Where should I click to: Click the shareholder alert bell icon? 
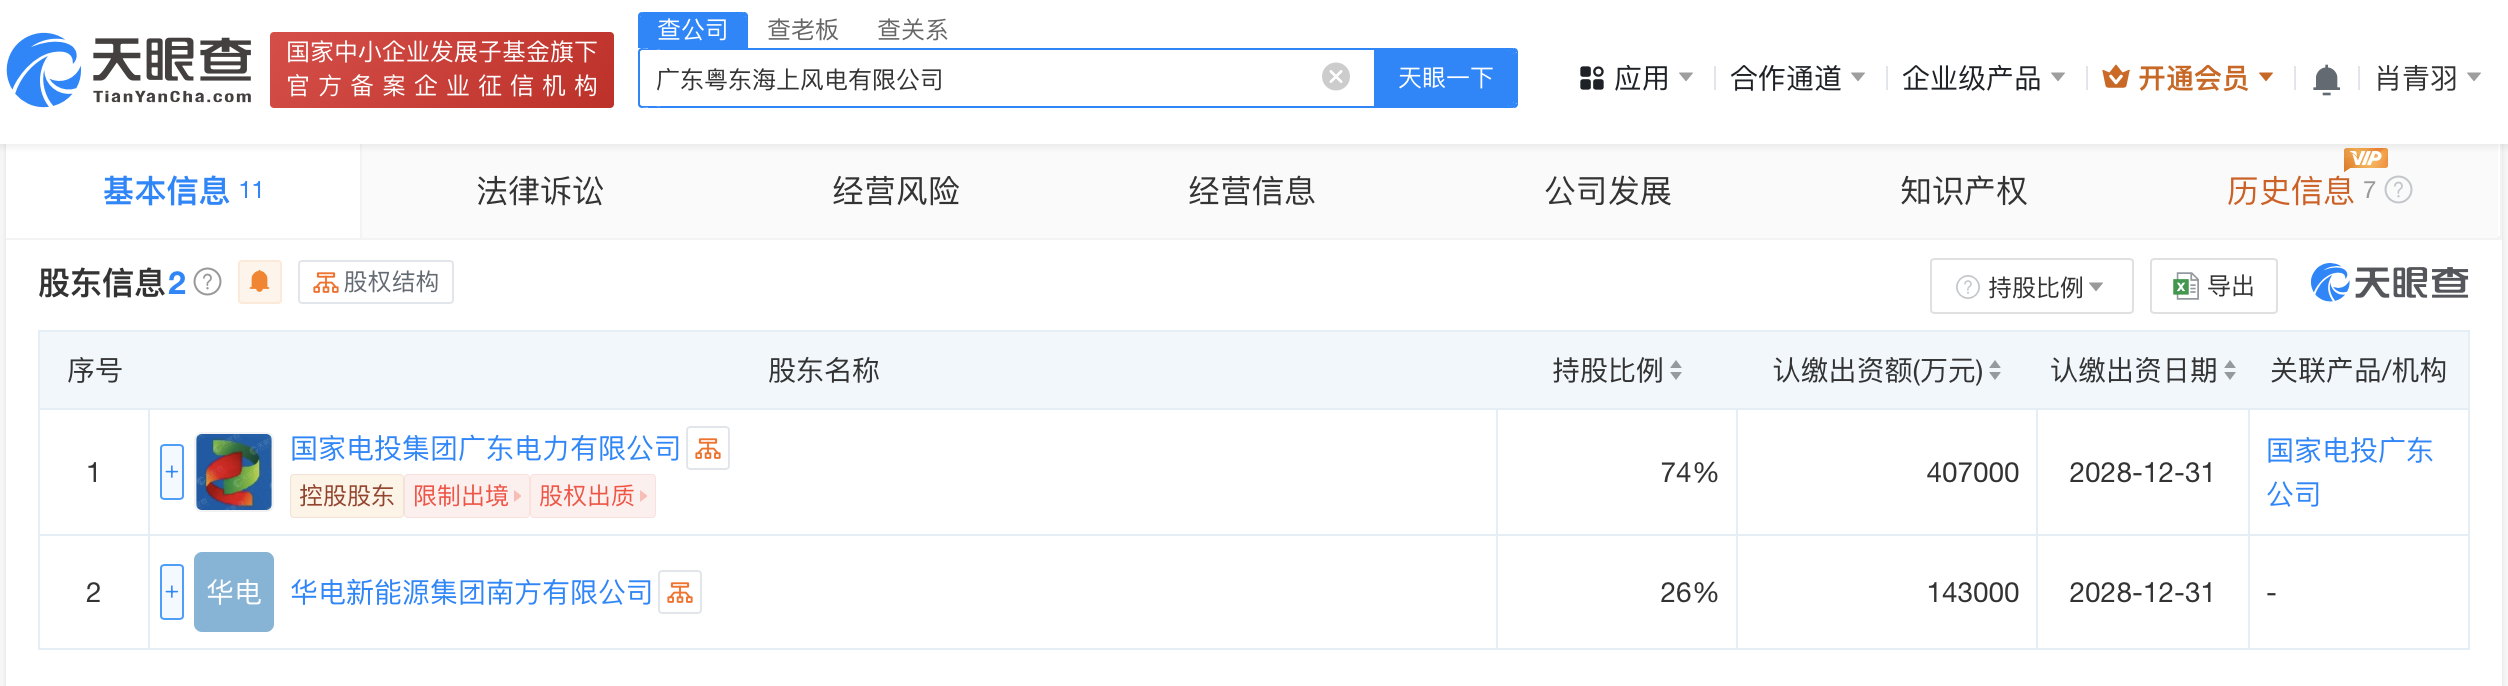point(259,282)
